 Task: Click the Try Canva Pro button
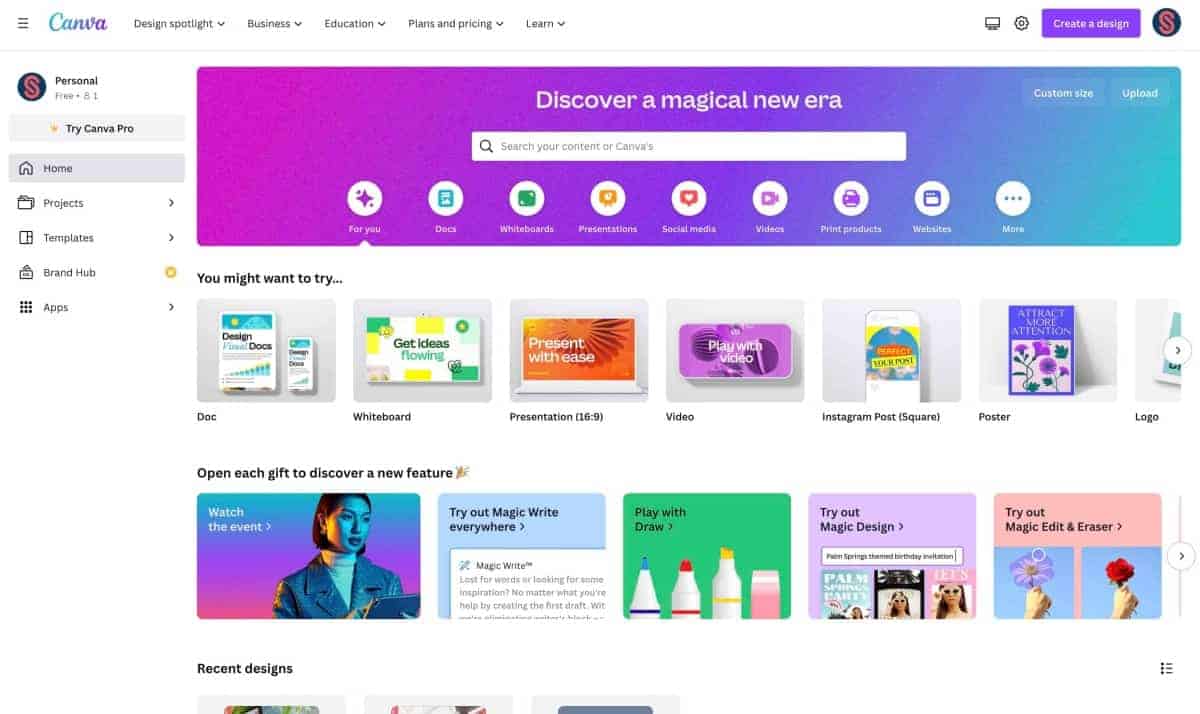pos(97,128)
